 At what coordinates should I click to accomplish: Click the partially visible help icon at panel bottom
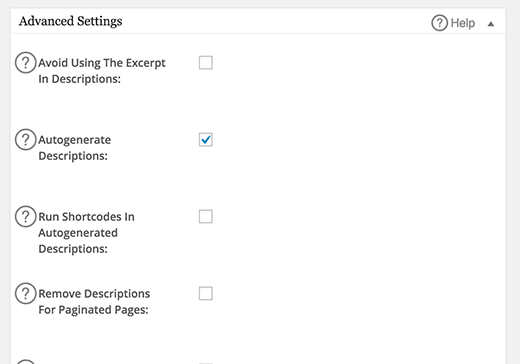point(25,362)
